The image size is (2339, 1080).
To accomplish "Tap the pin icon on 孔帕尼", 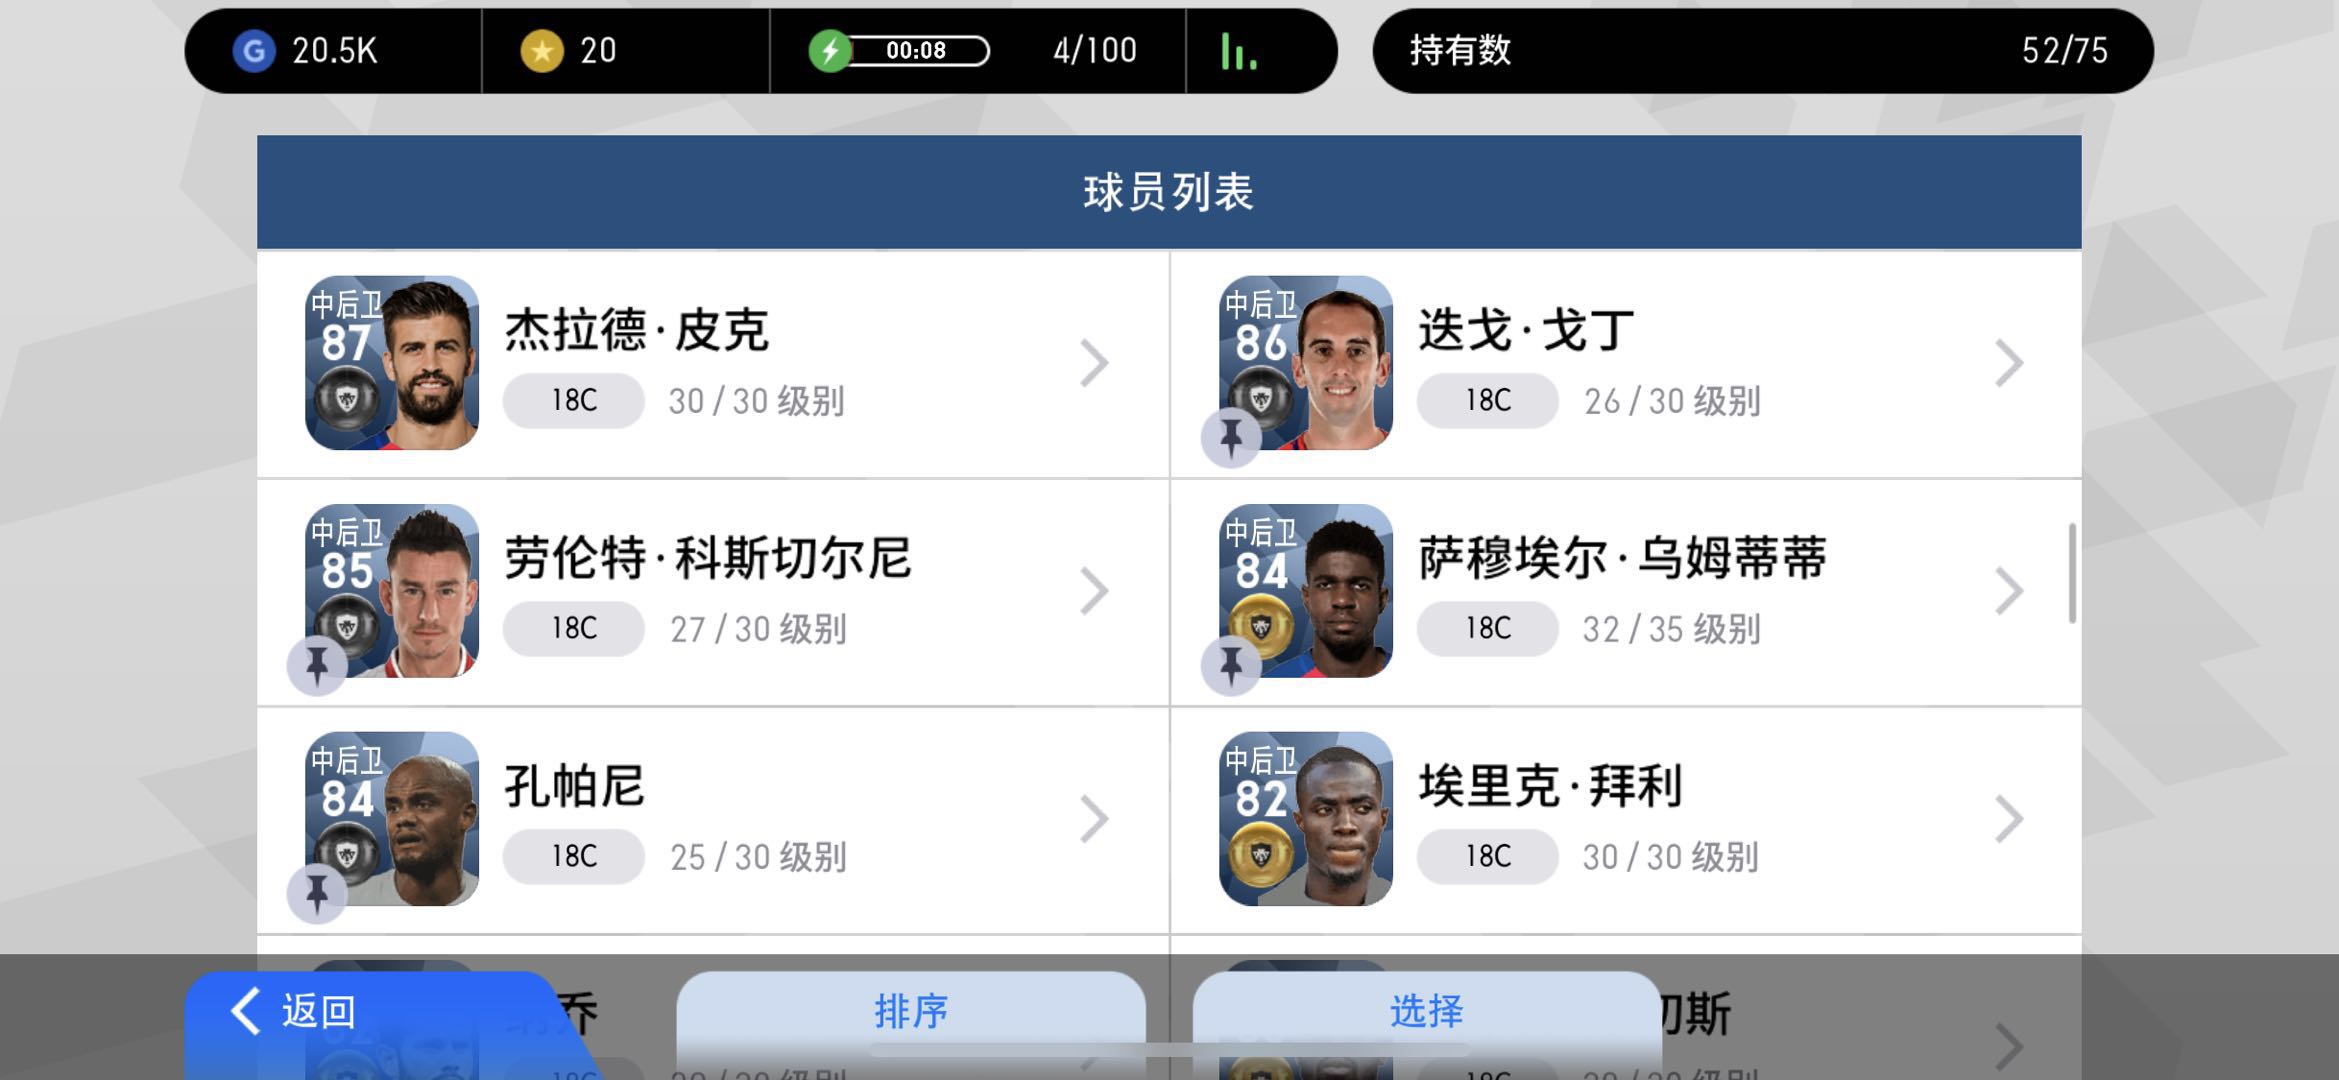I will 317,894.
